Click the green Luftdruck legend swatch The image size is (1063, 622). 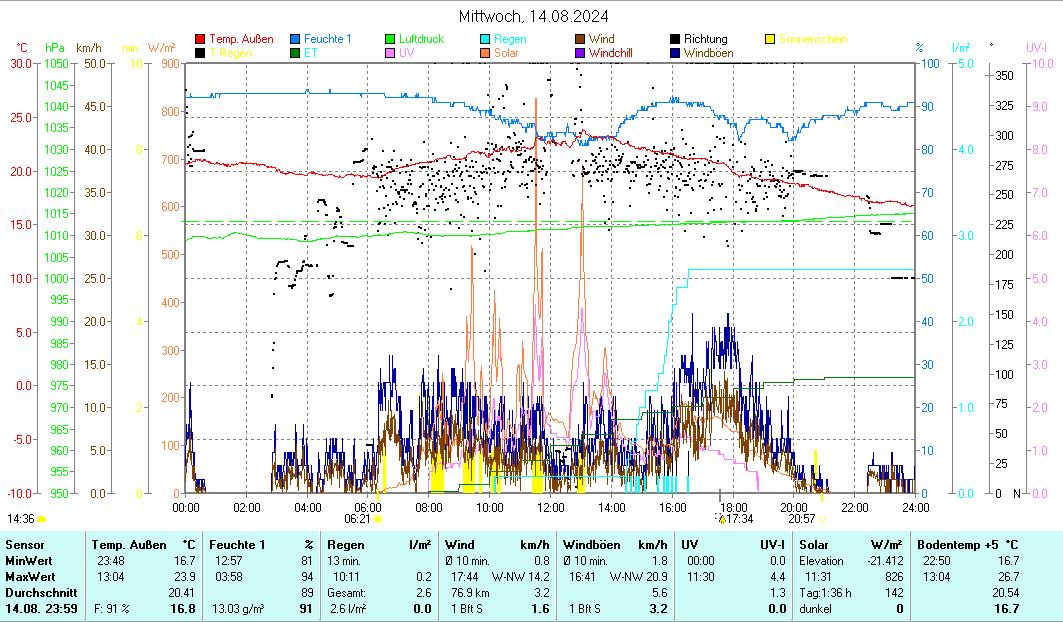click(x=390, y=40)
